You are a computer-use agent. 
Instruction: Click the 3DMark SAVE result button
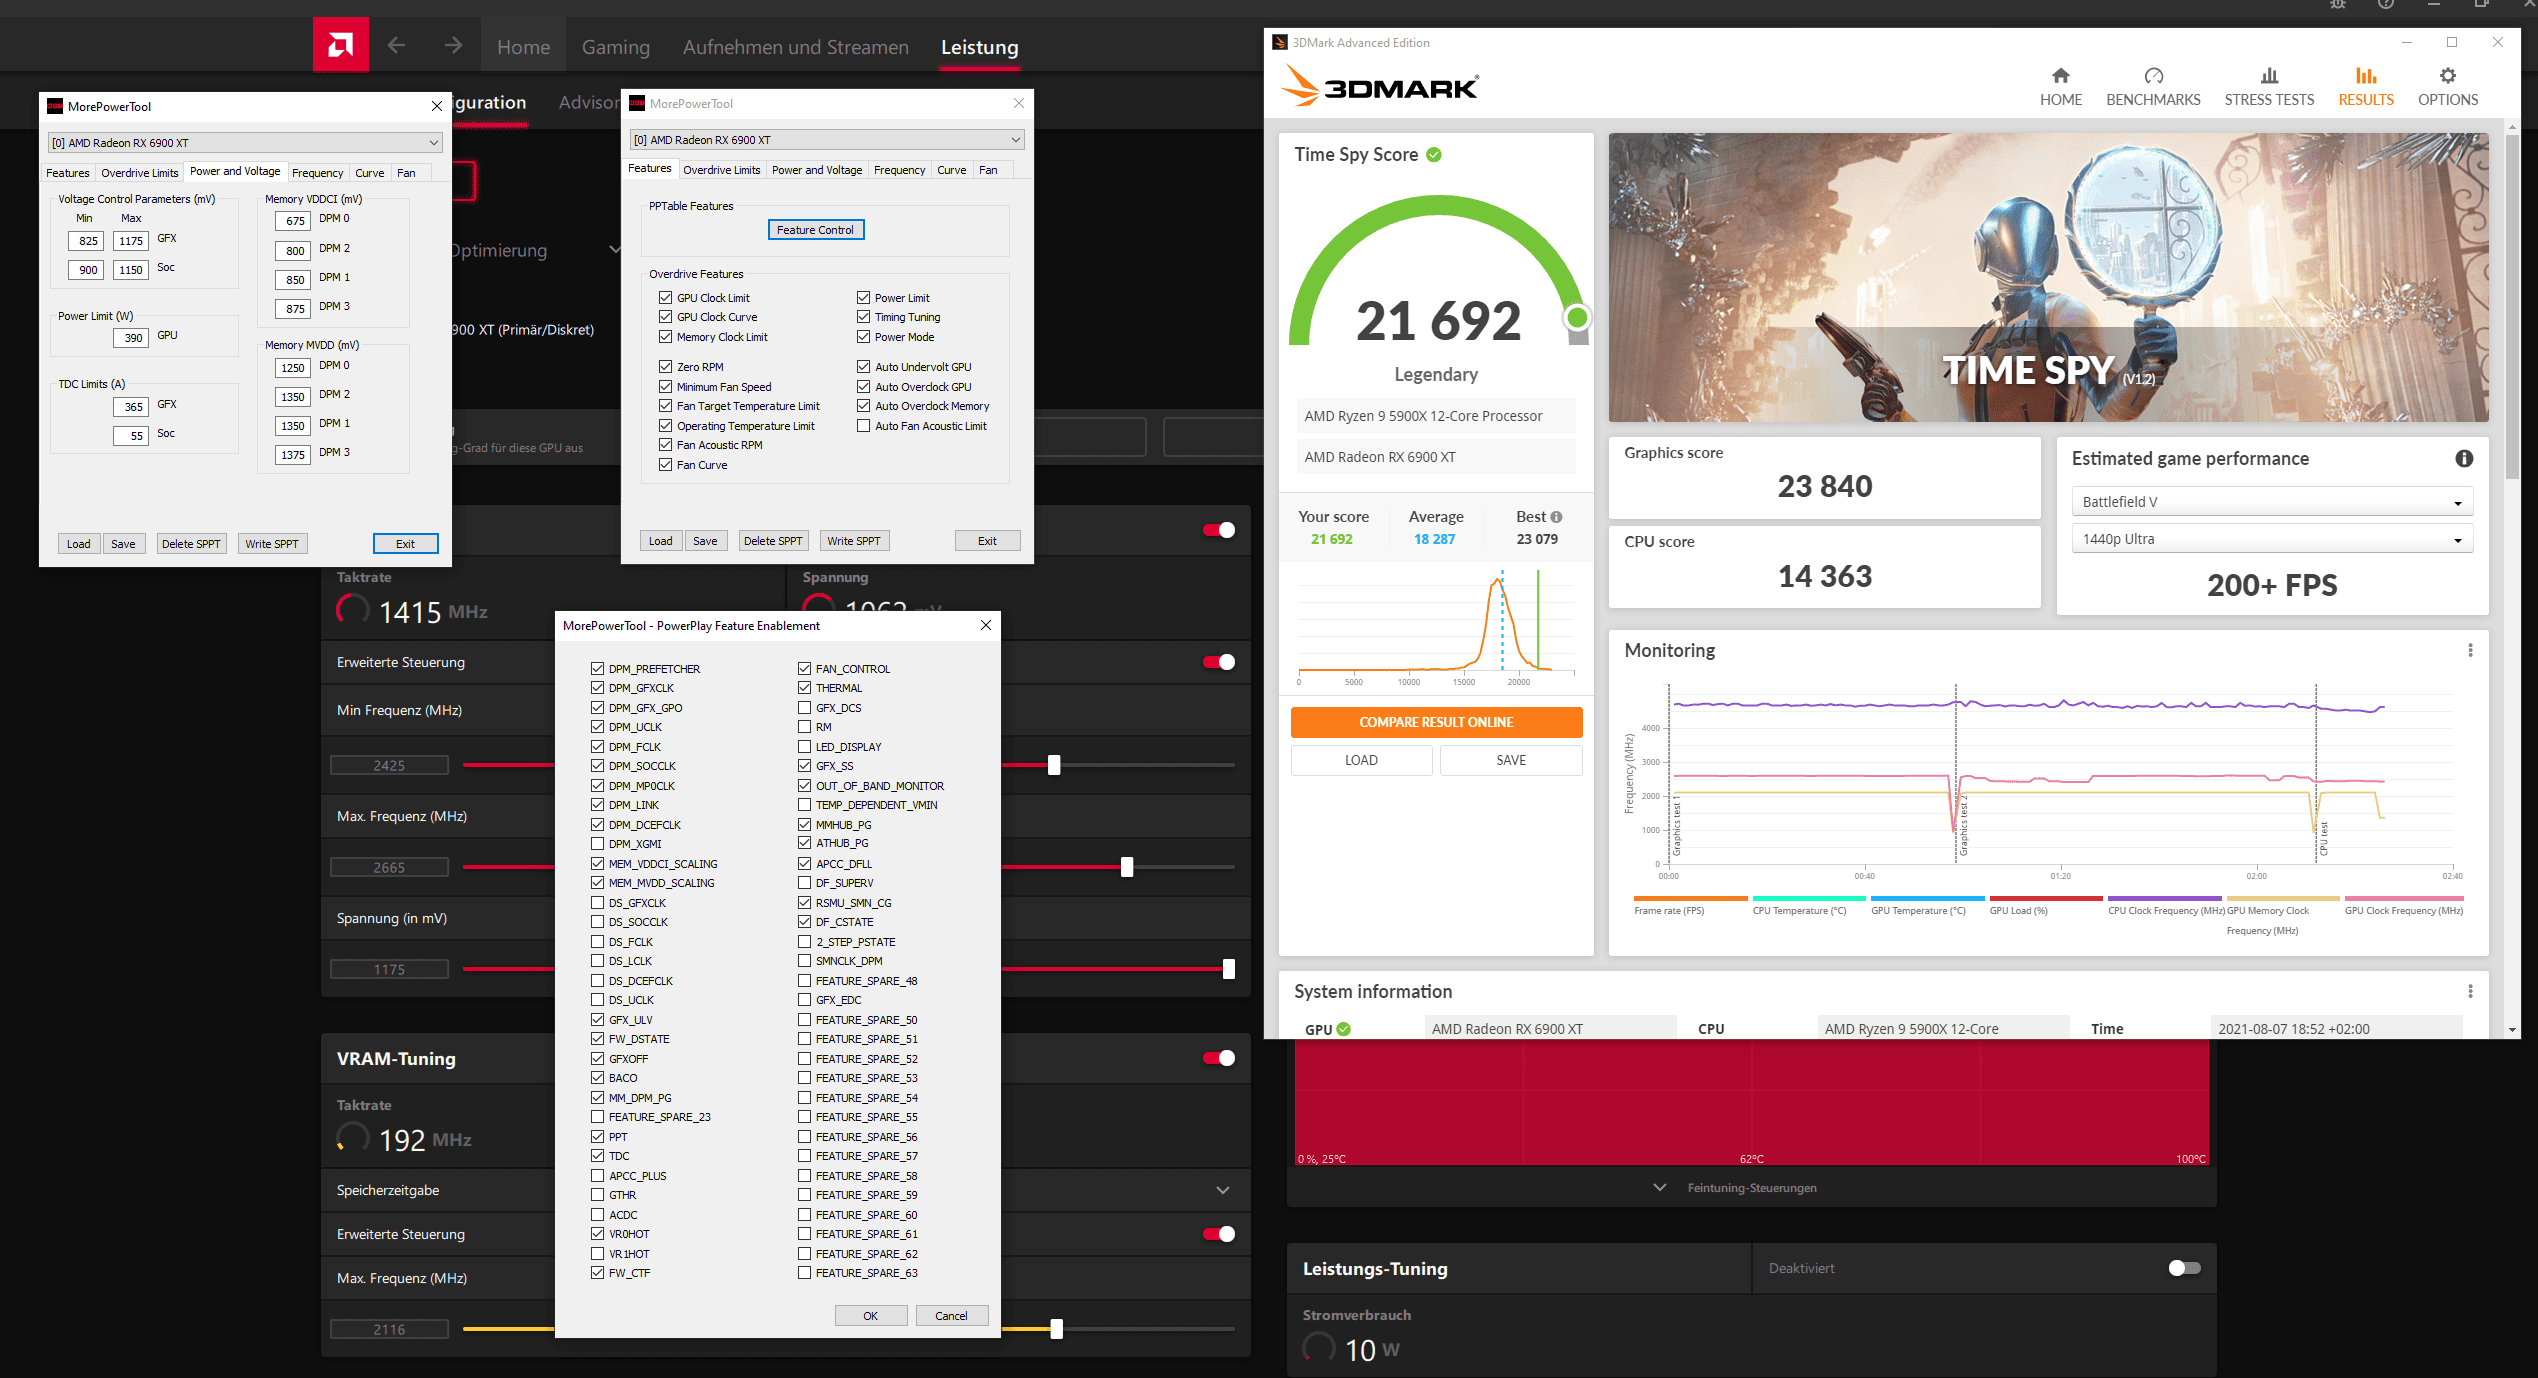pyautogui.click(x=1510, y=760)
